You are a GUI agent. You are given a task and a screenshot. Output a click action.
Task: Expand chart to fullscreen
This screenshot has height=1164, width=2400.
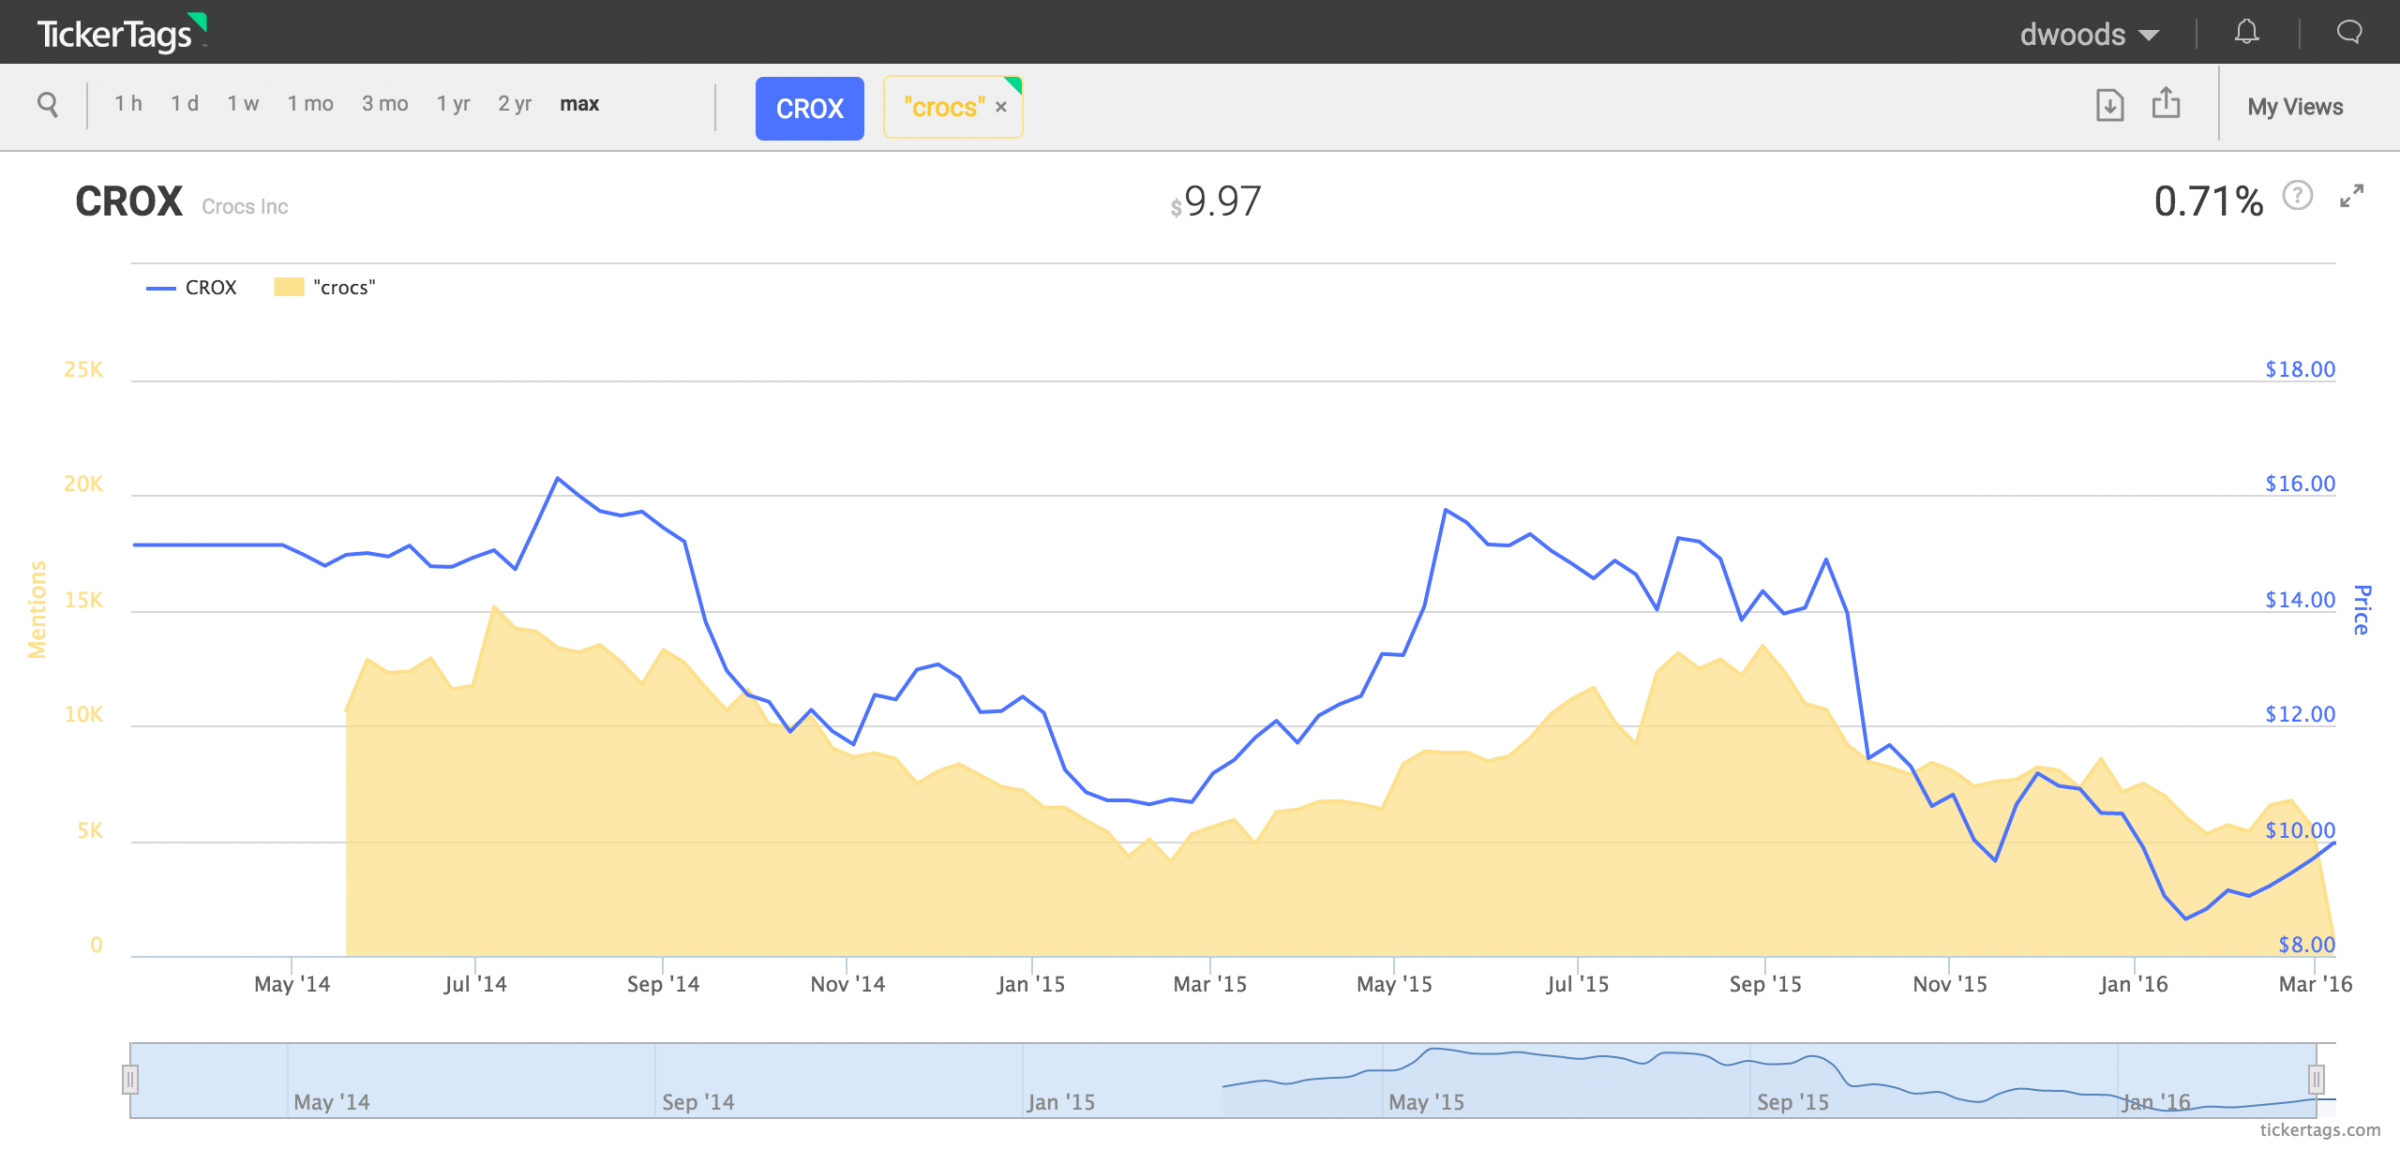[x=2352, y=196]
